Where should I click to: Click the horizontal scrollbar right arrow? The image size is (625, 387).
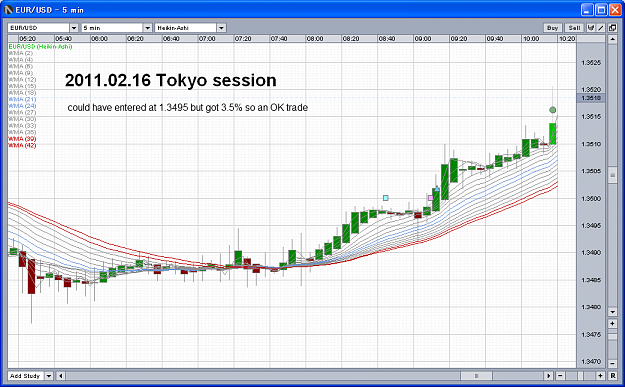(x=548, y=376)
